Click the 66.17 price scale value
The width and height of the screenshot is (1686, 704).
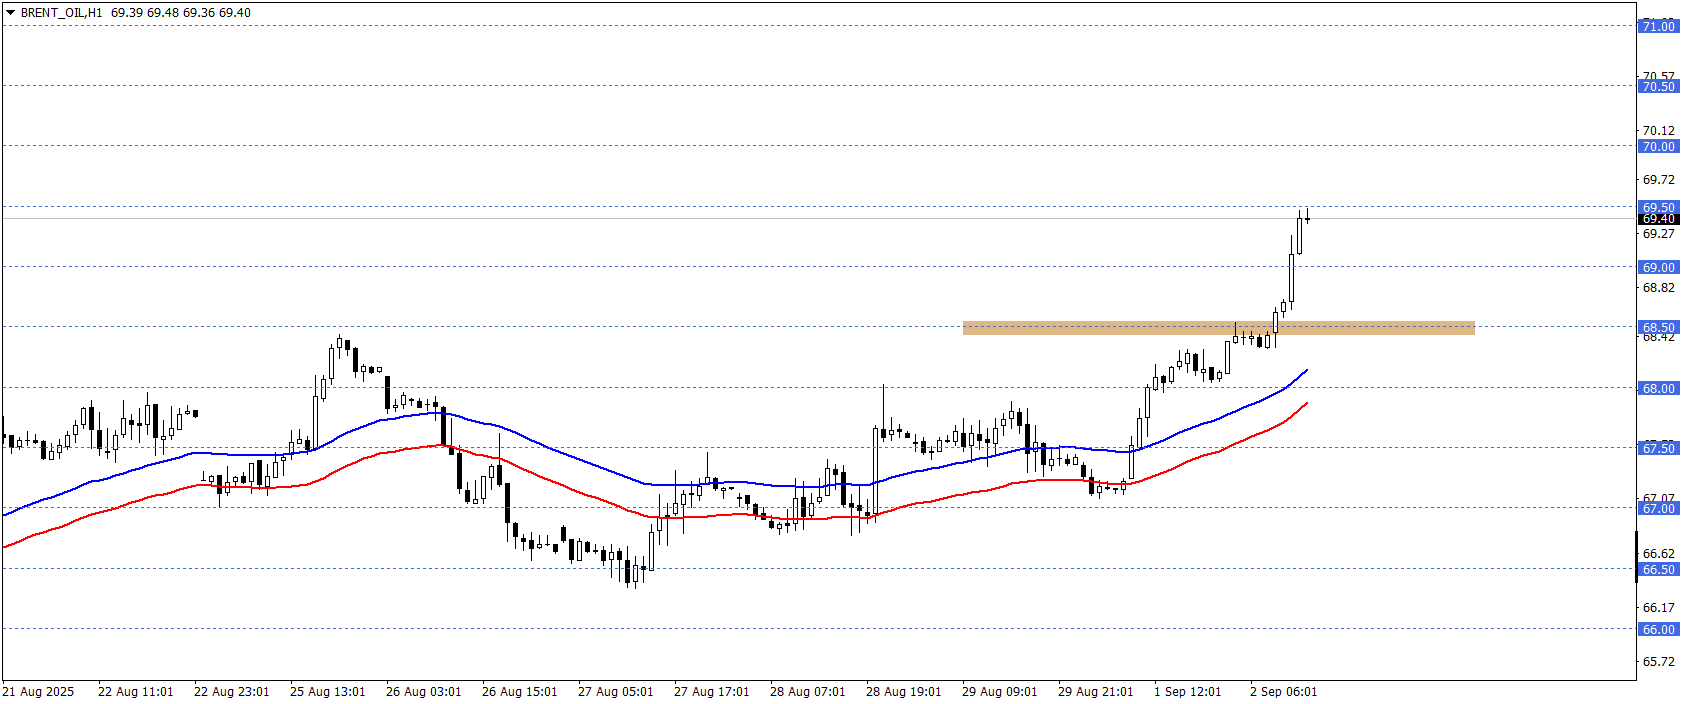(1658, 608)
